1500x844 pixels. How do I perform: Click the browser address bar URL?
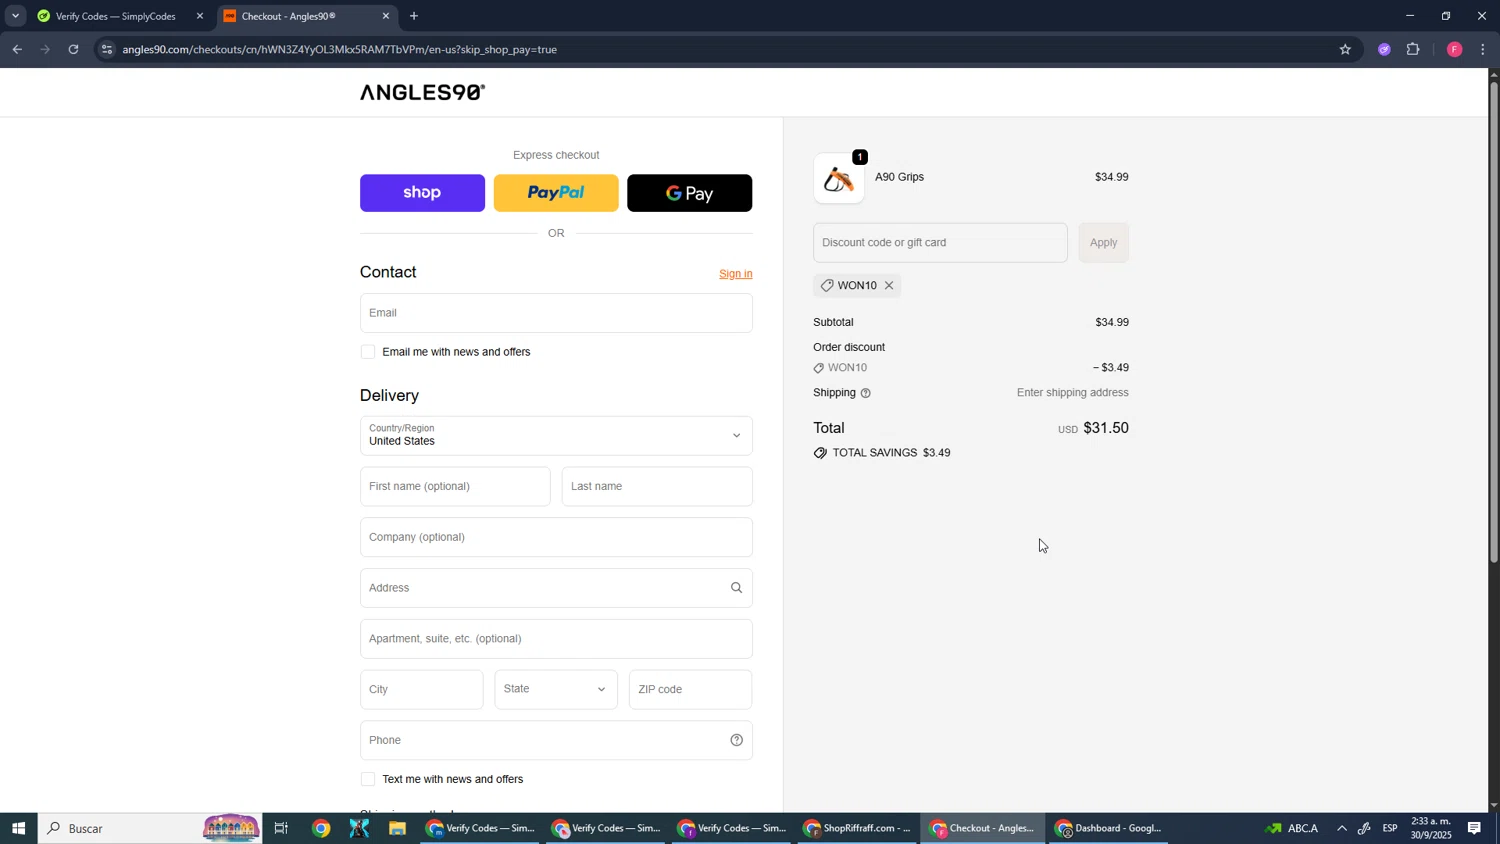coord(340,49)
